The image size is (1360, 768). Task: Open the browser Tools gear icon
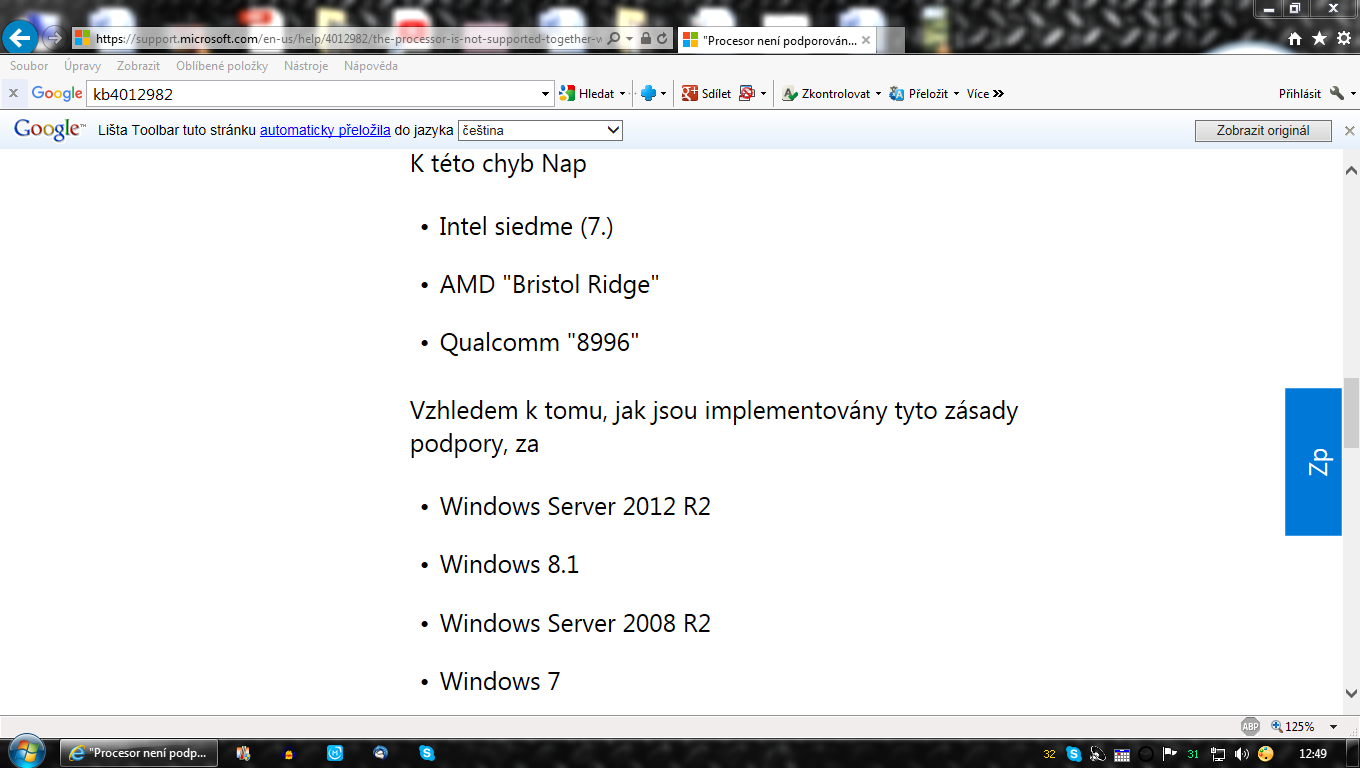click(x=1342, y=38)
